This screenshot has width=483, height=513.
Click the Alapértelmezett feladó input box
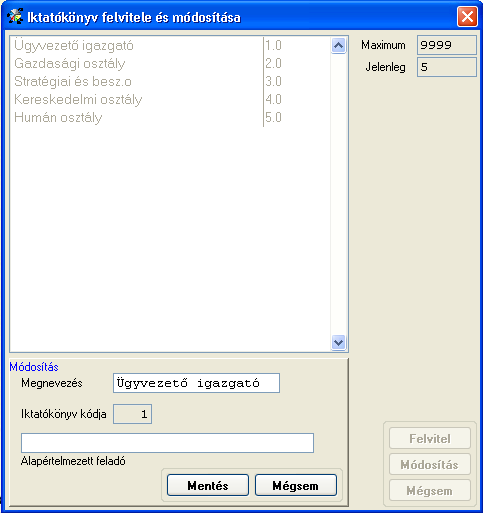167,443
